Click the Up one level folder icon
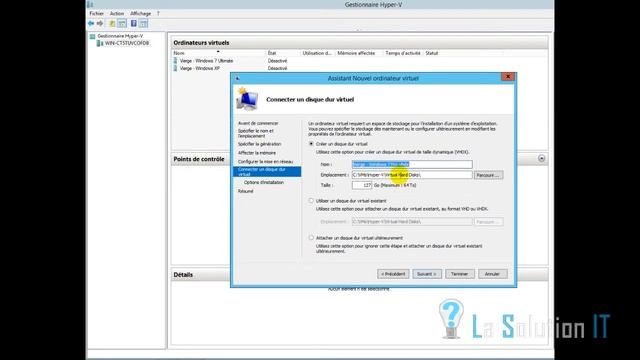The width and height of the screenshot is (640, 360). click(112, 24)
